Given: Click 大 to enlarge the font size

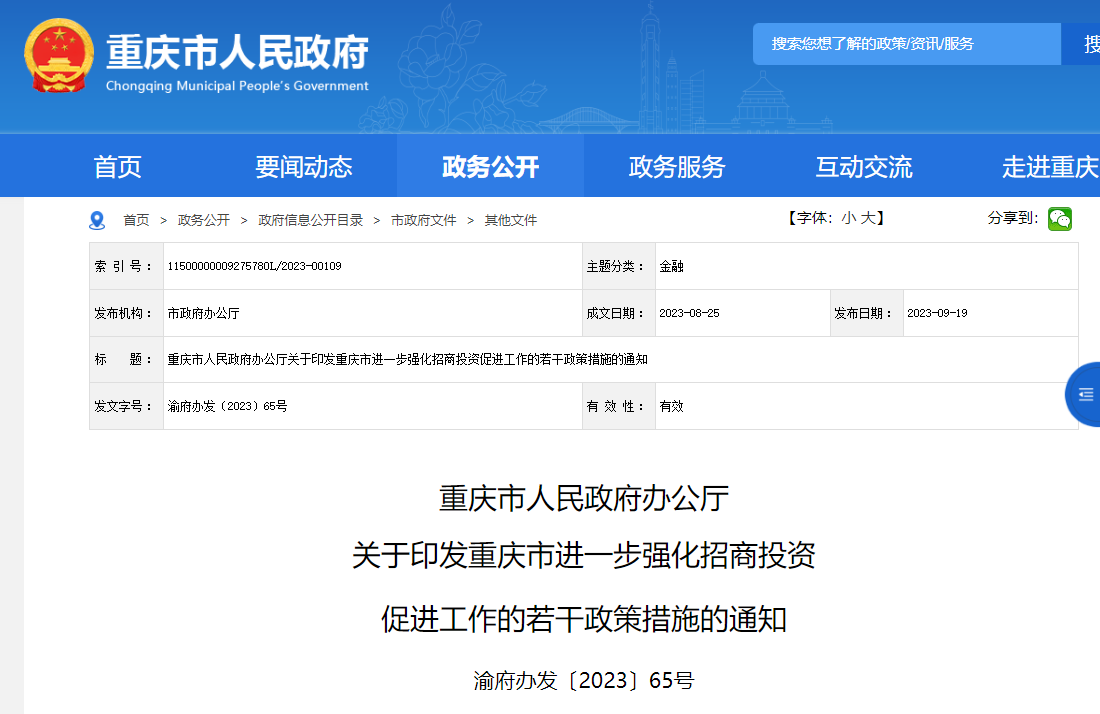Looking at the screenshot, I should tap(868, 218).
